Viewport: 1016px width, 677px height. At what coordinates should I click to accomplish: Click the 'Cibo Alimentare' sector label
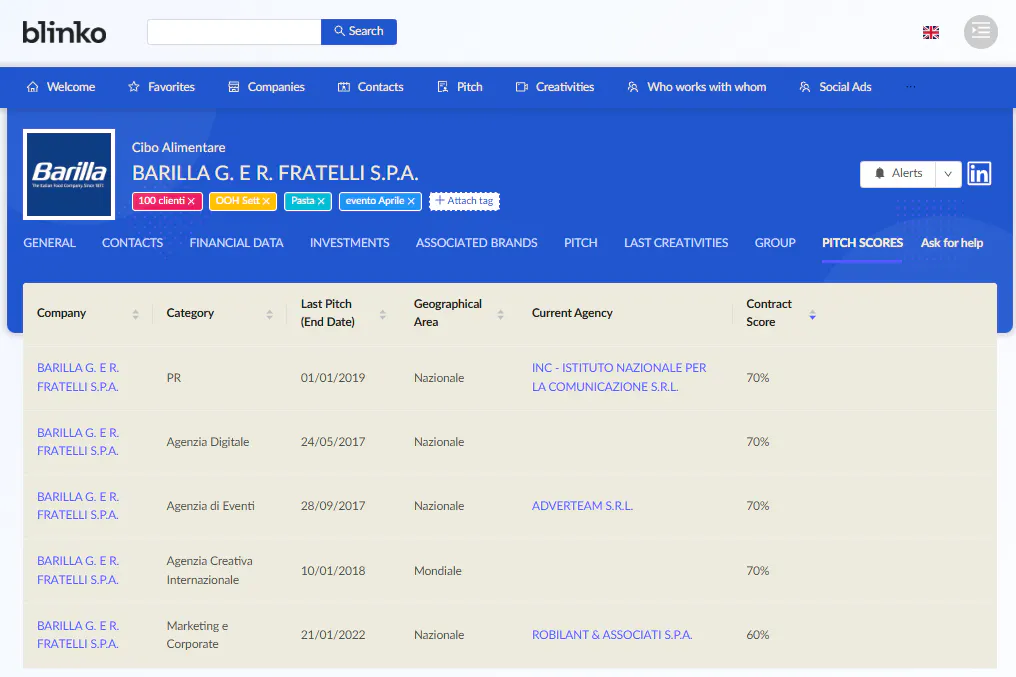[x=179, y=148]
